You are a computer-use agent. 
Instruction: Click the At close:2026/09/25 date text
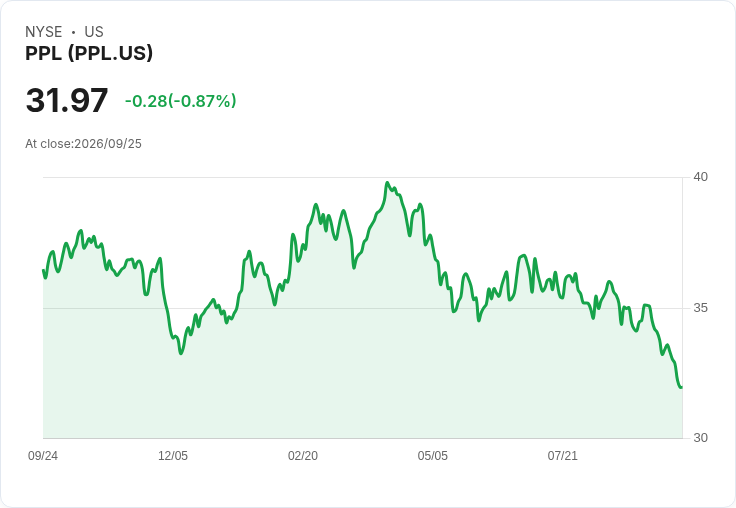(84, 144)
